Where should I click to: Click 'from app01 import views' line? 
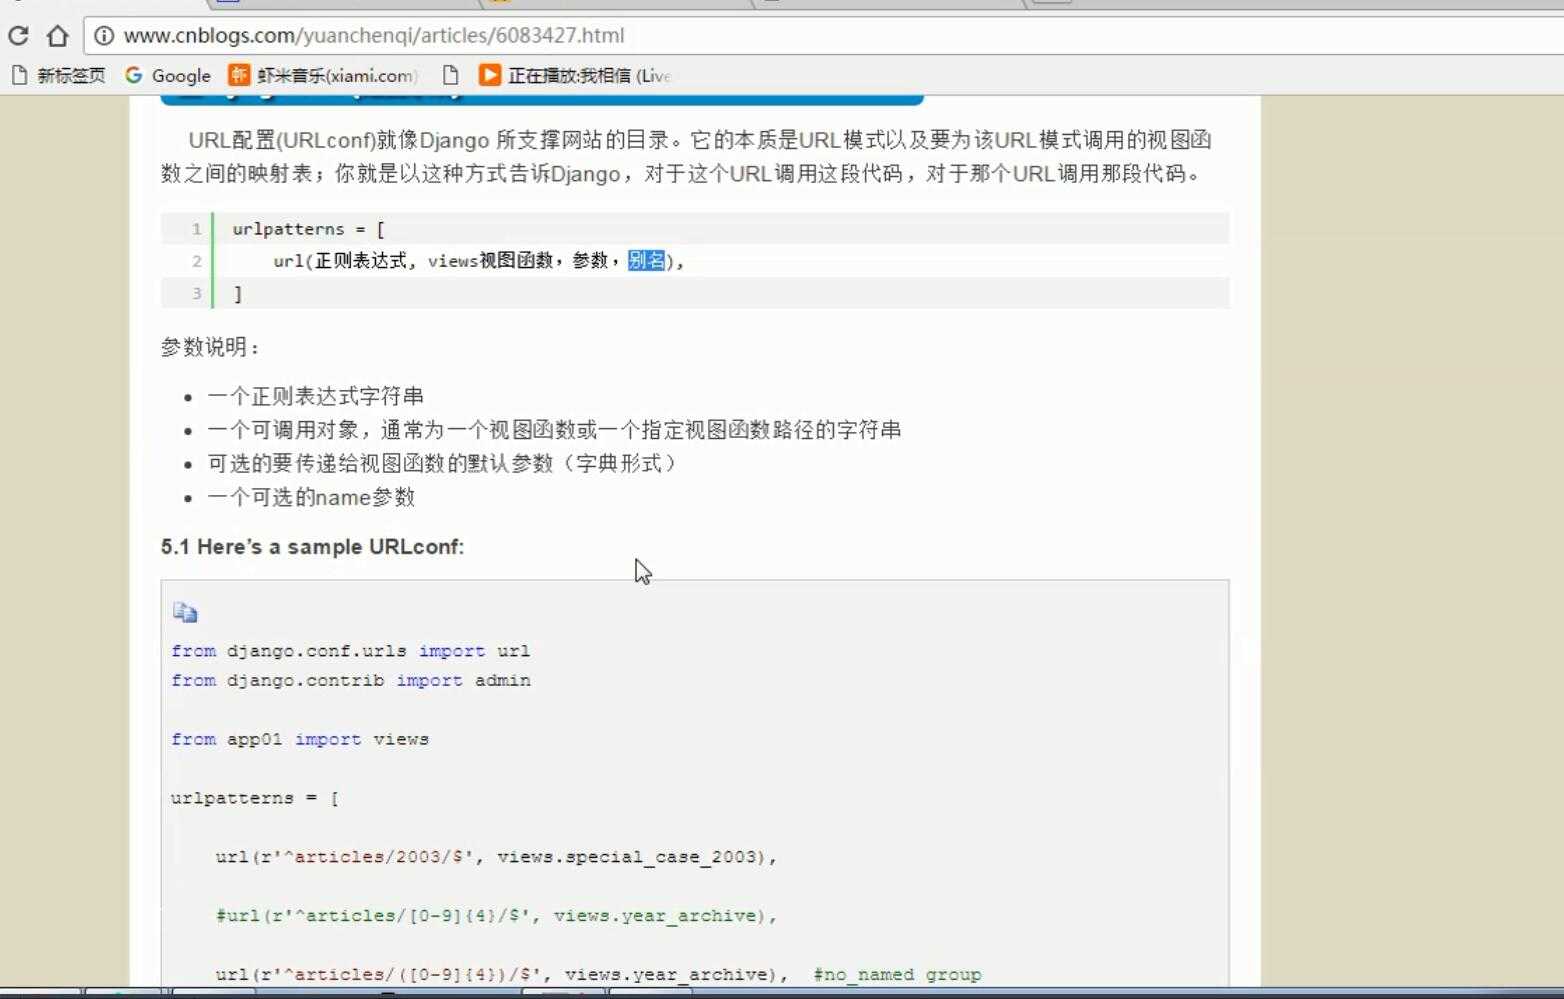pos(299,739)
